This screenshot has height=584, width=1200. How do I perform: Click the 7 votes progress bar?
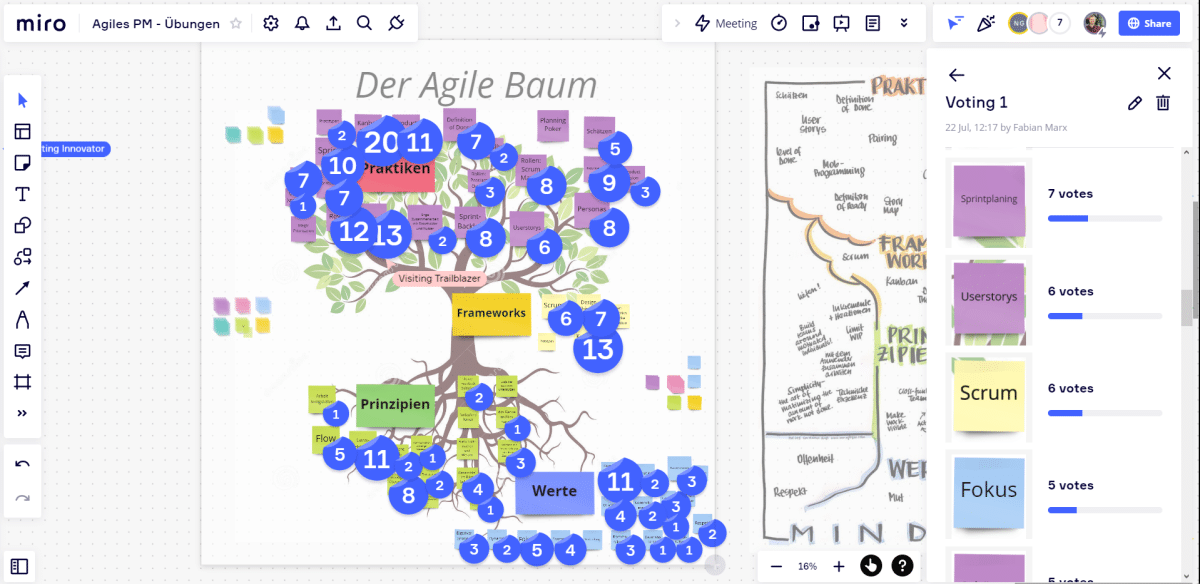pyautogui.click(x=1105, y=218)
